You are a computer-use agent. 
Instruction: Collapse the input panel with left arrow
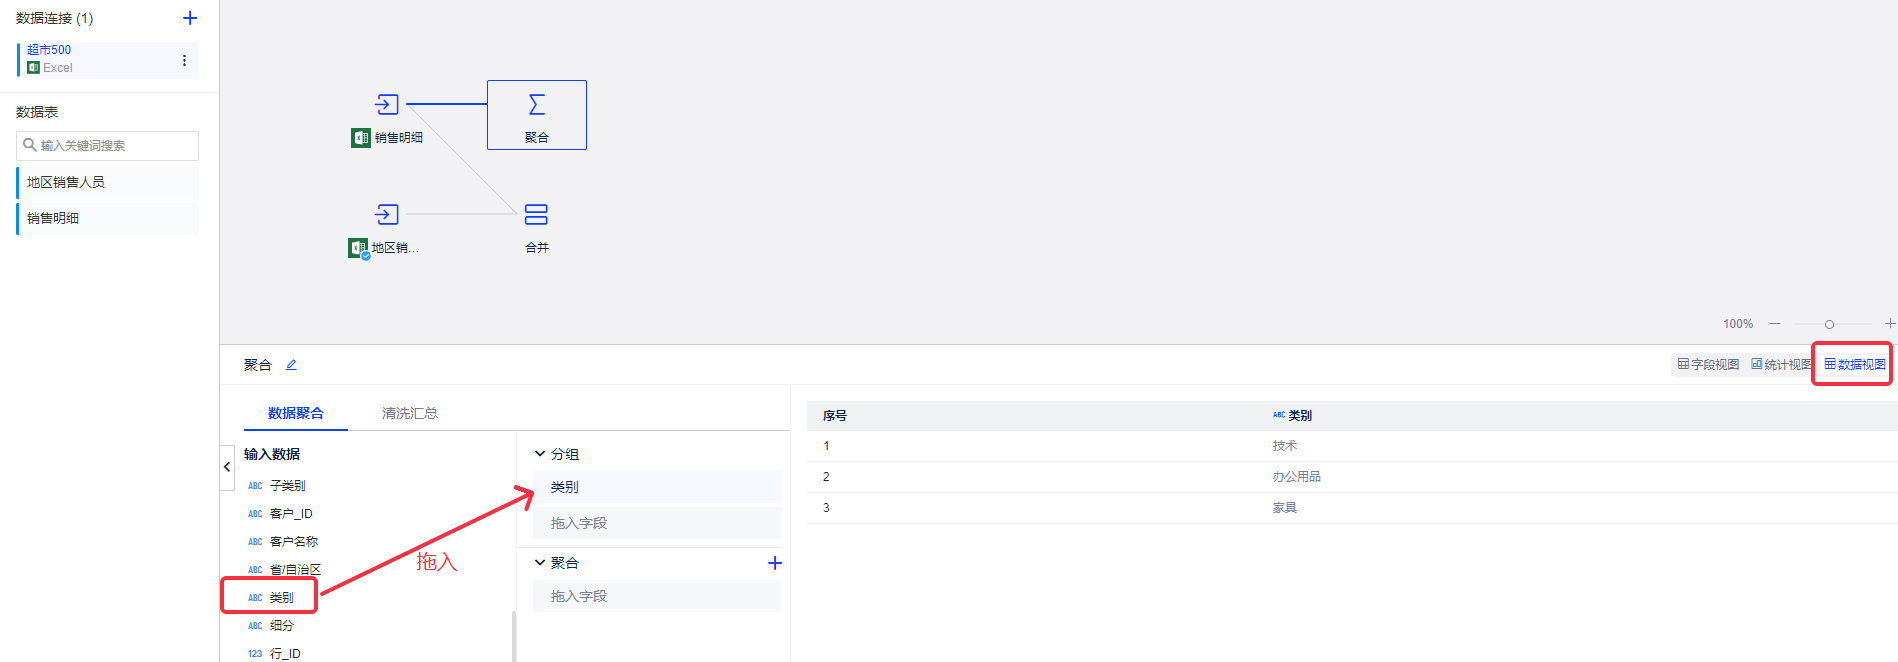(x=227, y=467)
